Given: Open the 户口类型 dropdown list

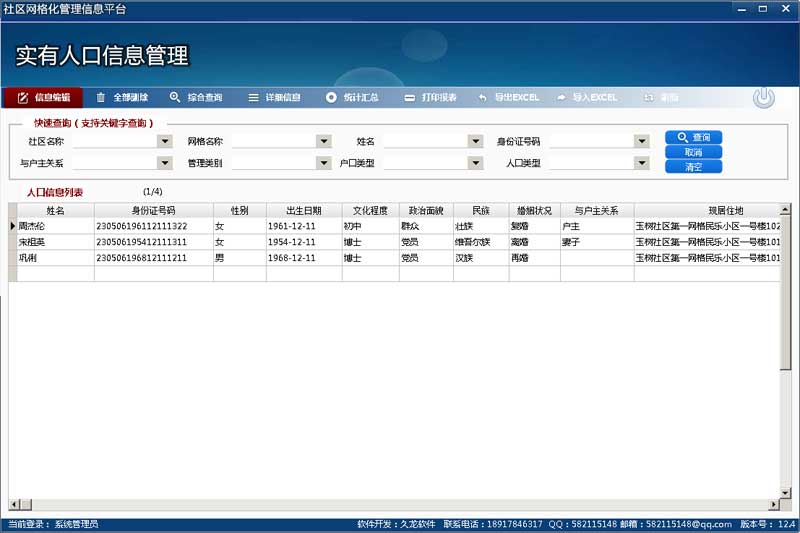Looking at the screenshot, I should 476,163.
